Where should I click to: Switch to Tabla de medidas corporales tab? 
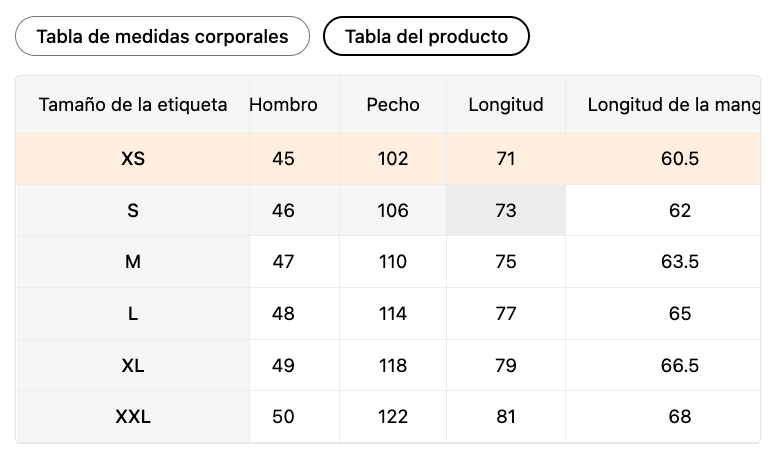(x=162, y=37)
